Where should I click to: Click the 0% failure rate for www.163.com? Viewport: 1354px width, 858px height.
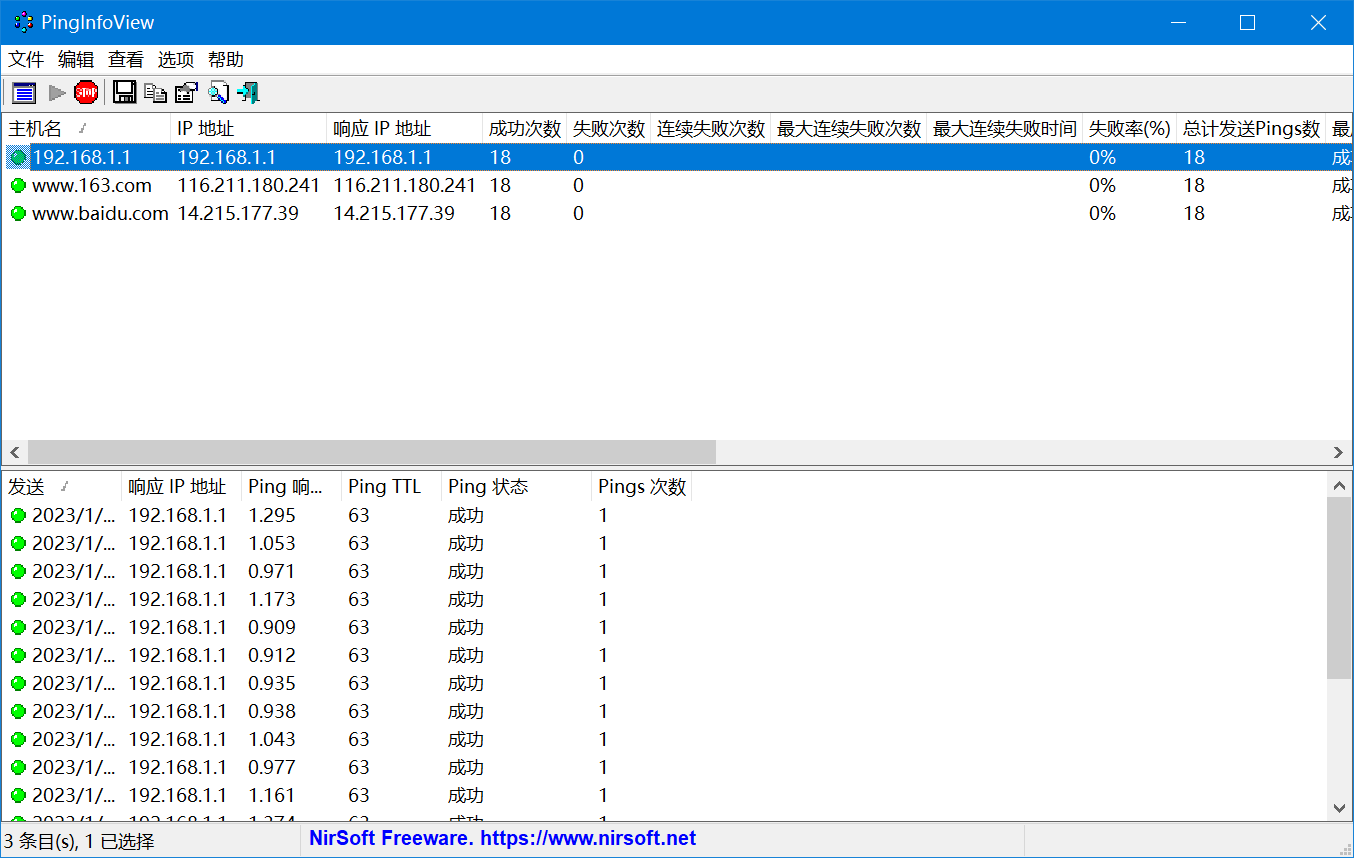point(1103,185)
